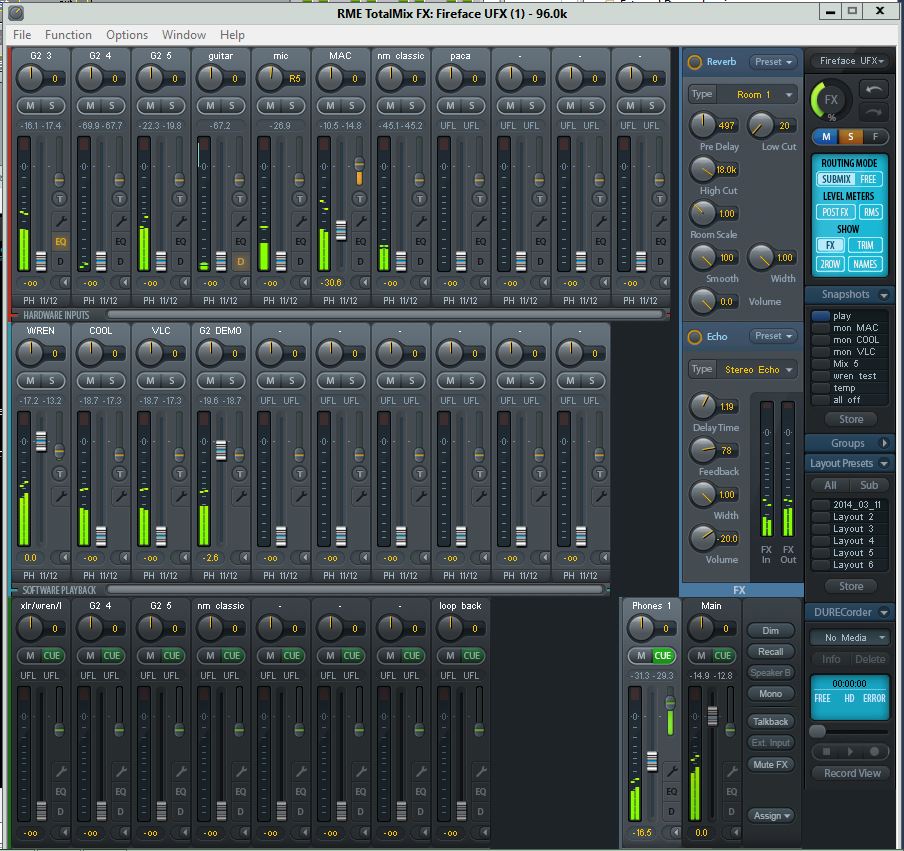Open Fireface UFX device dropdown
The image size is (904, 851).
coord(852,61)
